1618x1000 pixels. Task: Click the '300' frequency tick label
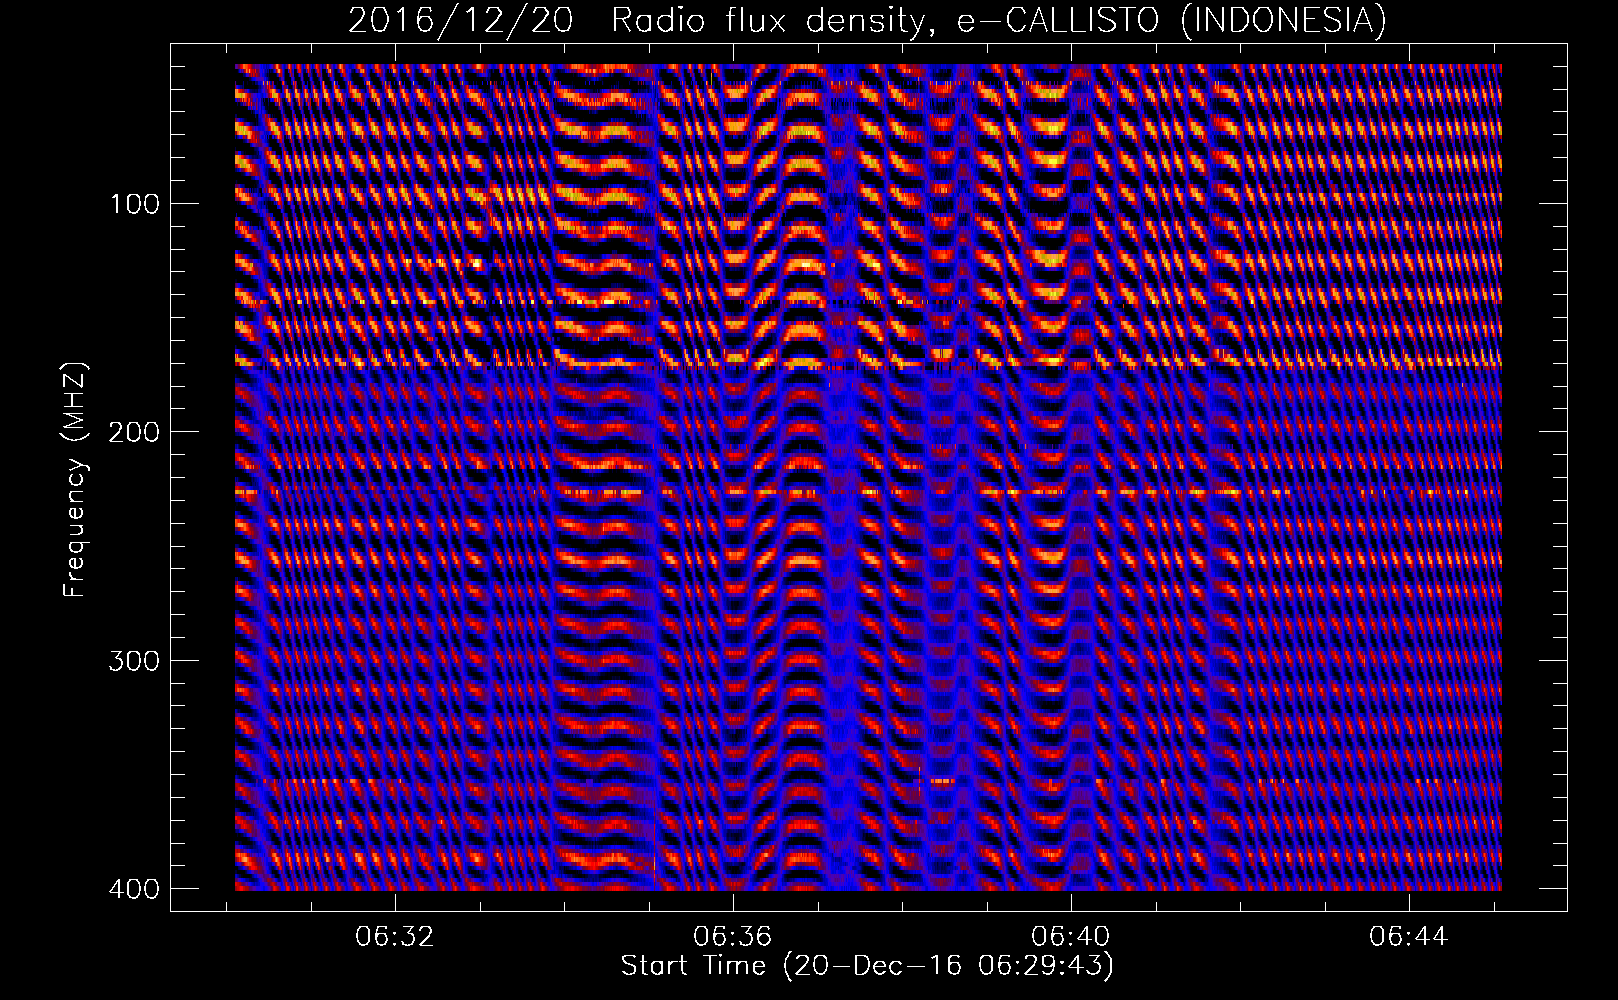(132, 661)
